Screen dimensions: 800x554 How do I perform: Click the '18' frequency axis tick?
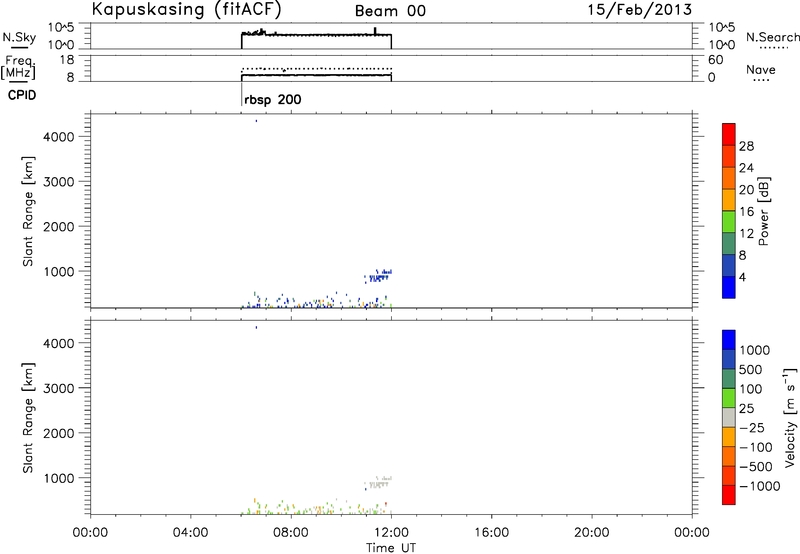tap(67, 60)
